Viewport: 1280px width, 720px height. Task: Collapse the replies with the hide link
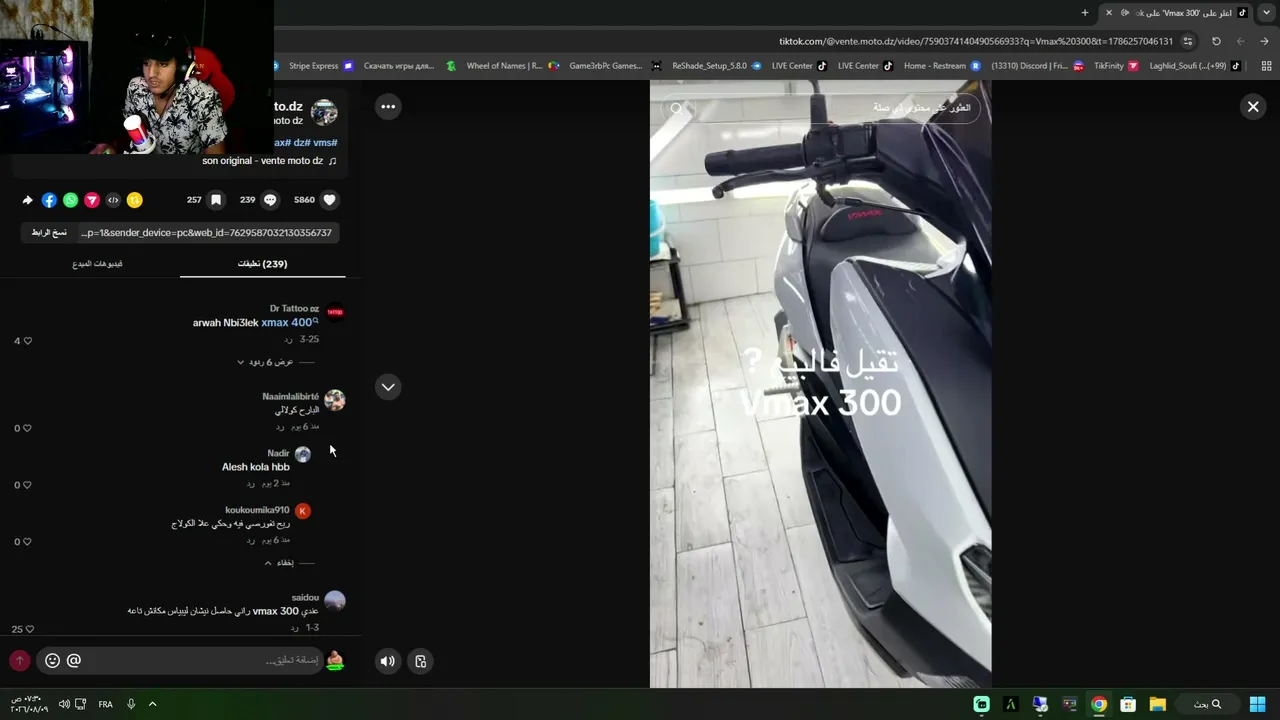click(x=279, y=563)
